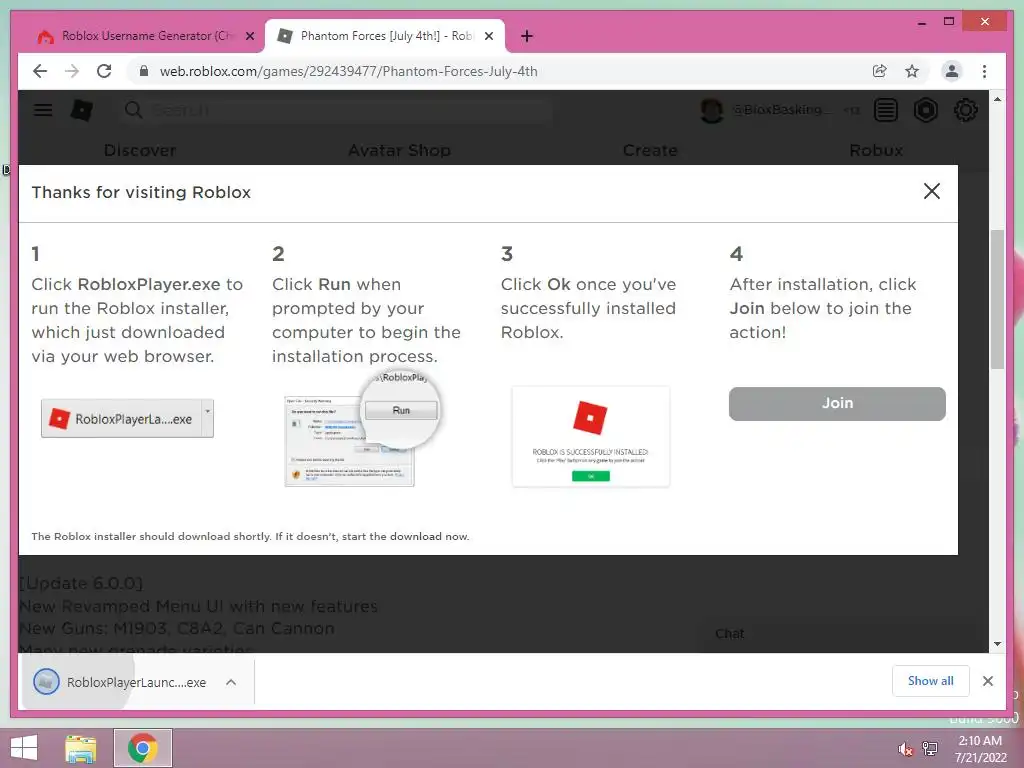Open File Explorer from the taskbar

pyautogui.click(x=80, y=748)
